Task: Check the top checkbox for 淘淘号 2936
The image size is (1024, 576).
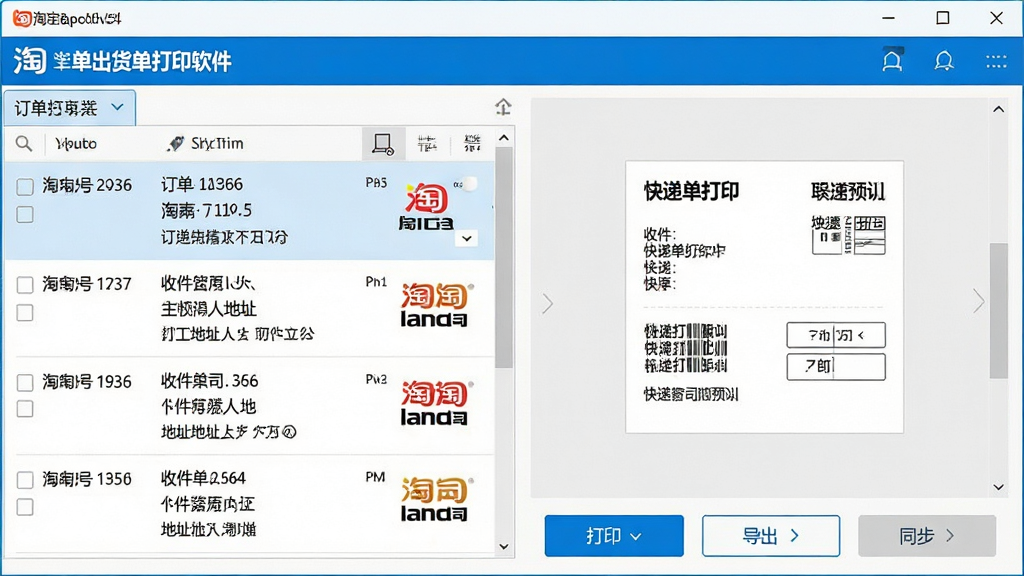Action: [25, 187]
